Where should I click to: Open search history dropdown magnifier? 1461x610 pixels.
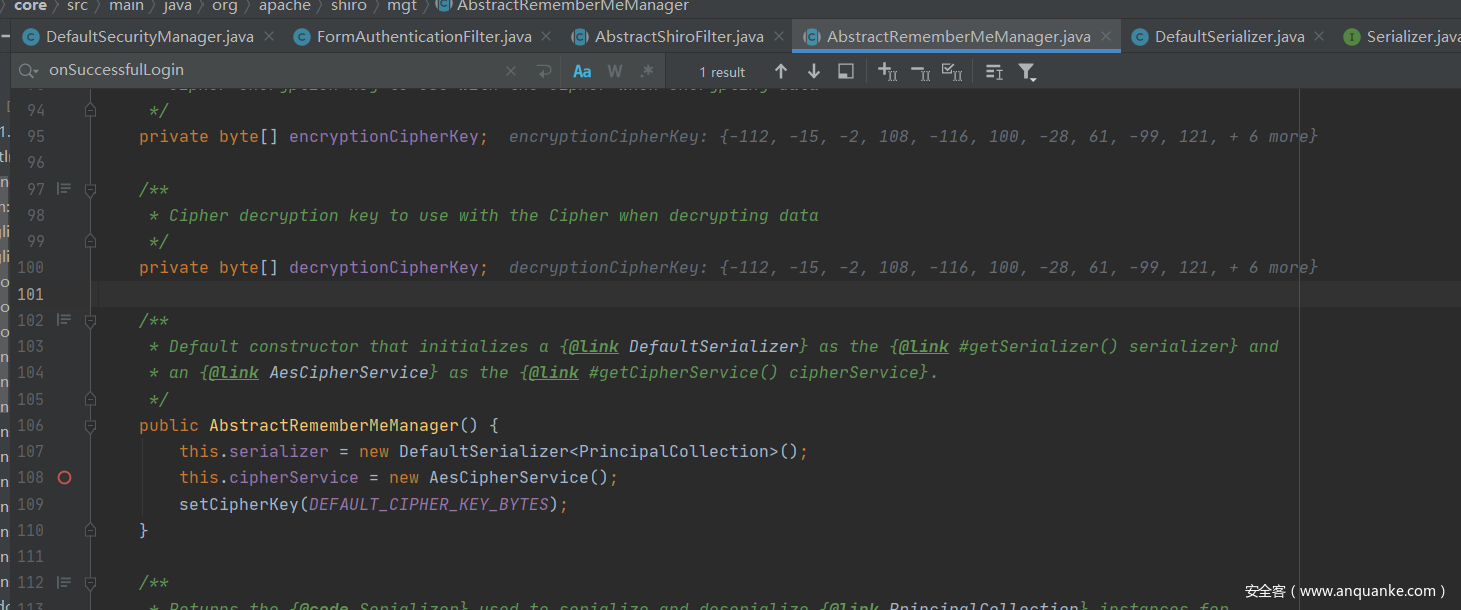click(29, 71)
